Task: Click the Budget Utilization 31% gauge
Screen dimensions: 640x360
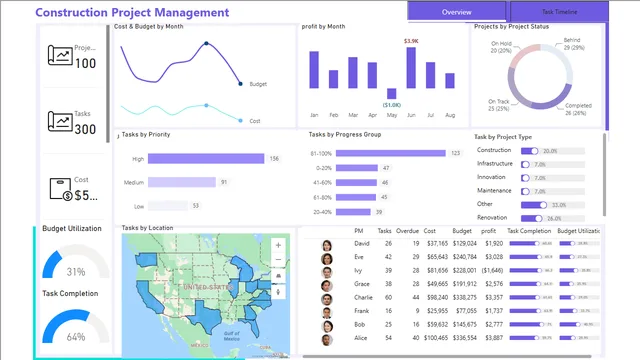Action: tap(76, 261)
